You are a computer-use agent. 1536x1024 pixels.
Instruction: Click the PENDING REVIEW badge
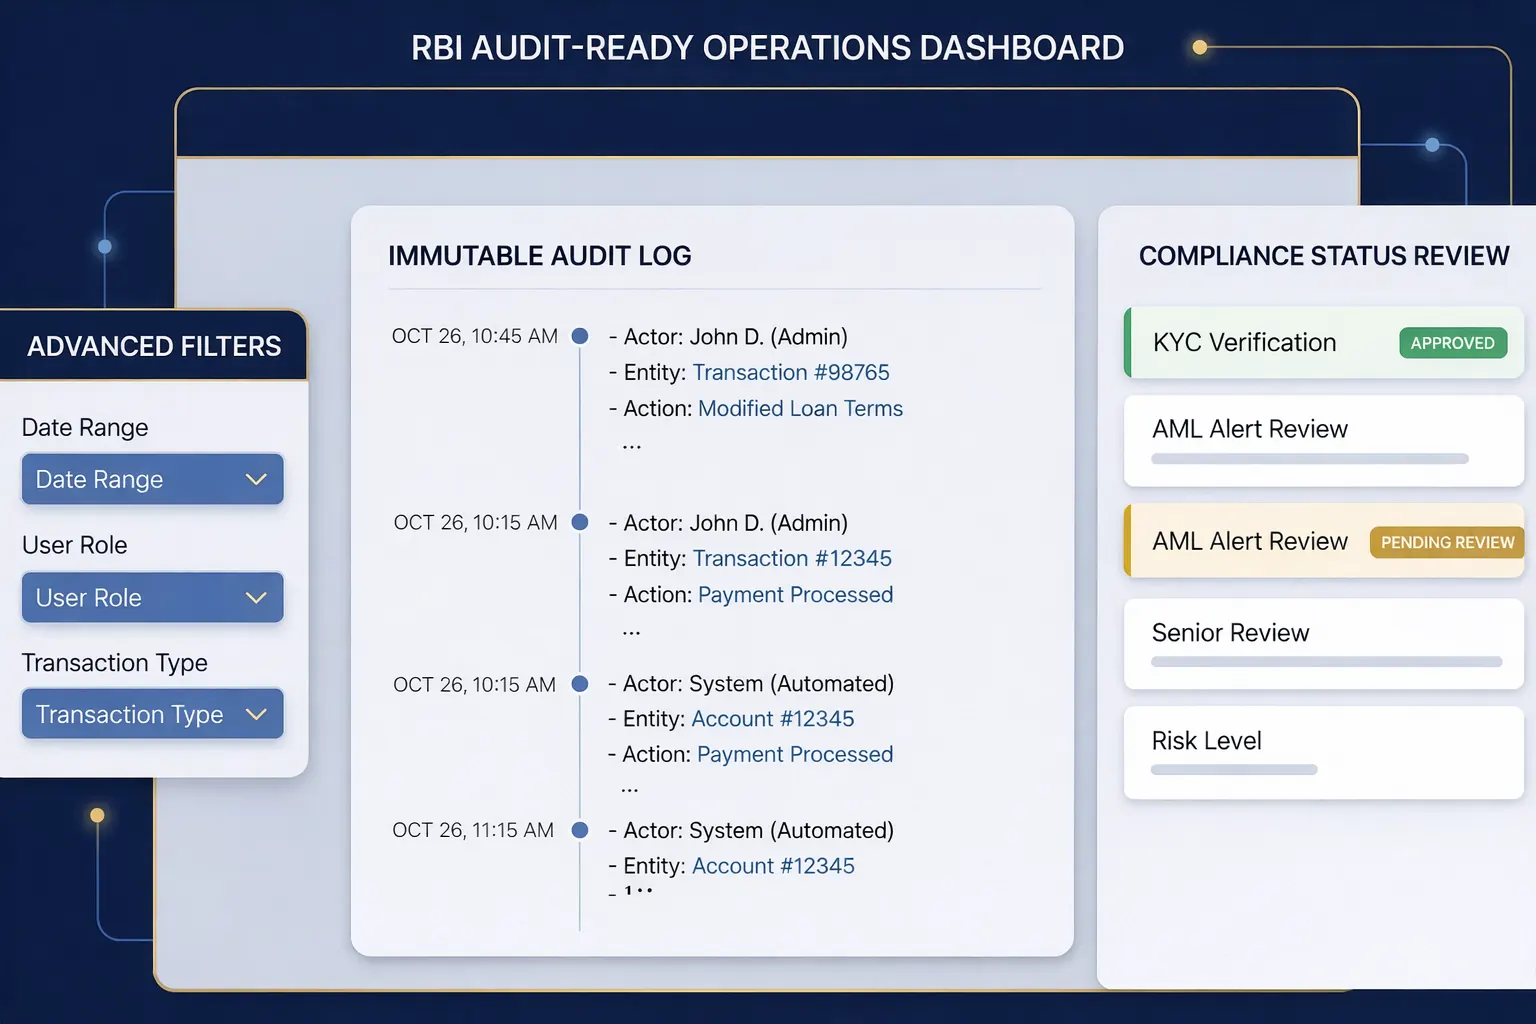[x=1446, y=542]
